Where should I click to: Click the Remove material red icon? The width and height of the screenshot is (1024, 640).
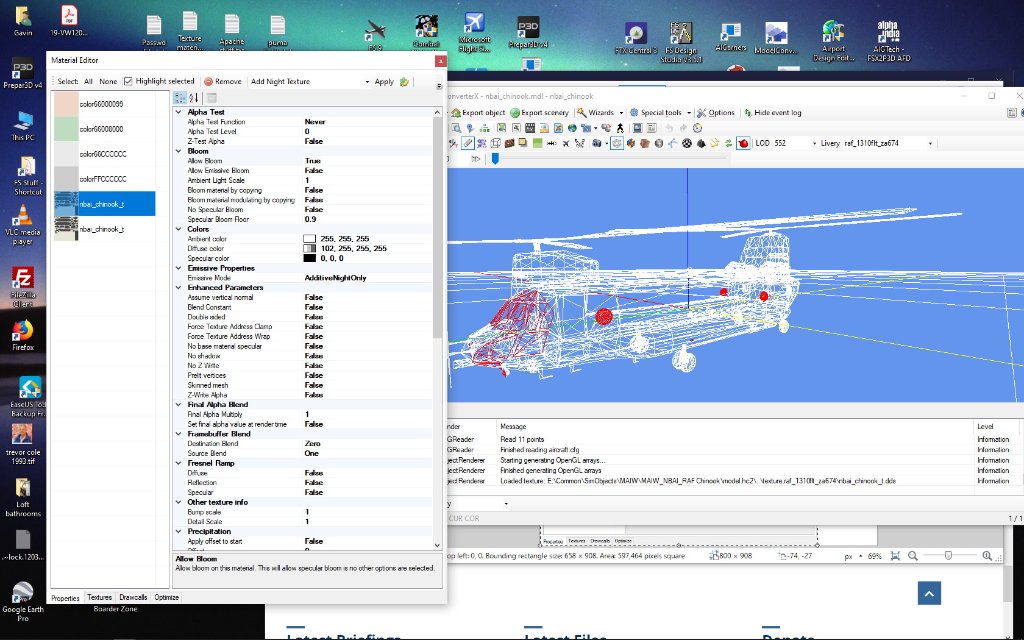[208, 81]
